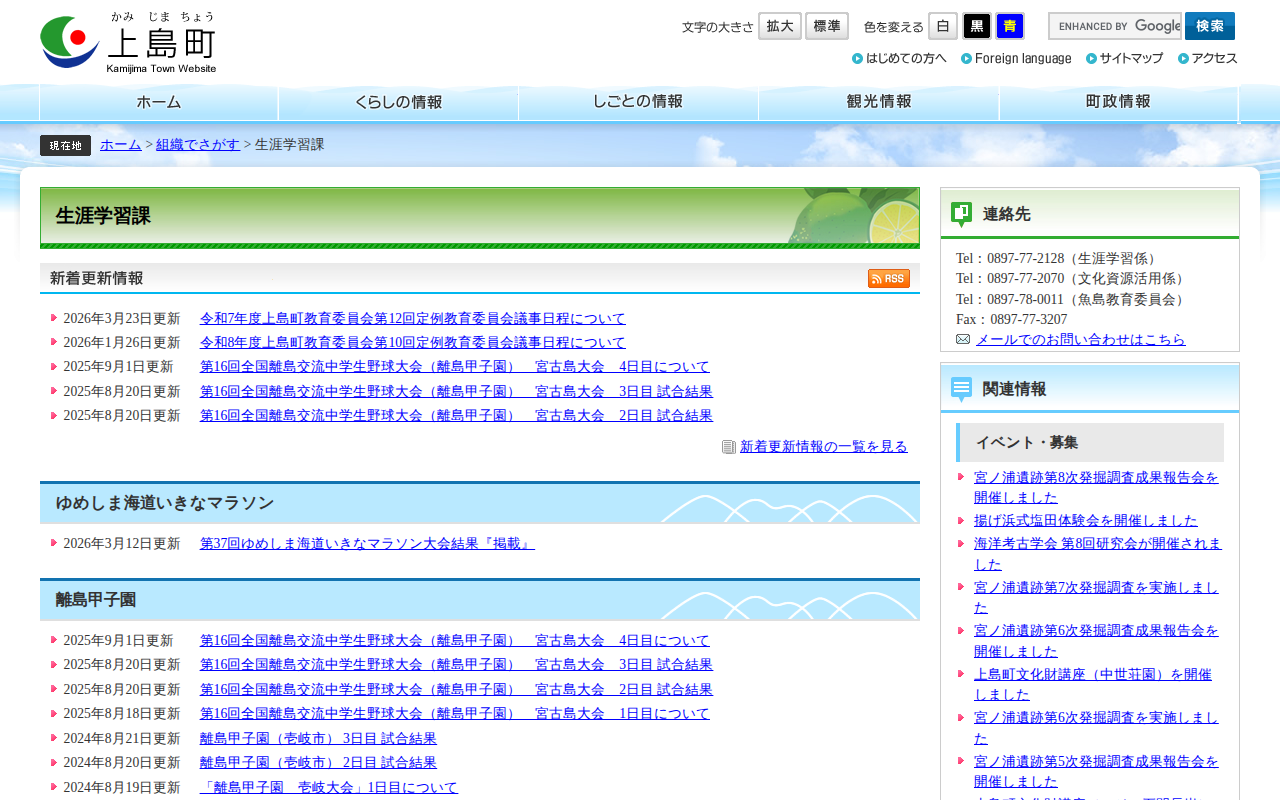Open アクセス link
The image size is (1280, 800).
click(1208, 58)
